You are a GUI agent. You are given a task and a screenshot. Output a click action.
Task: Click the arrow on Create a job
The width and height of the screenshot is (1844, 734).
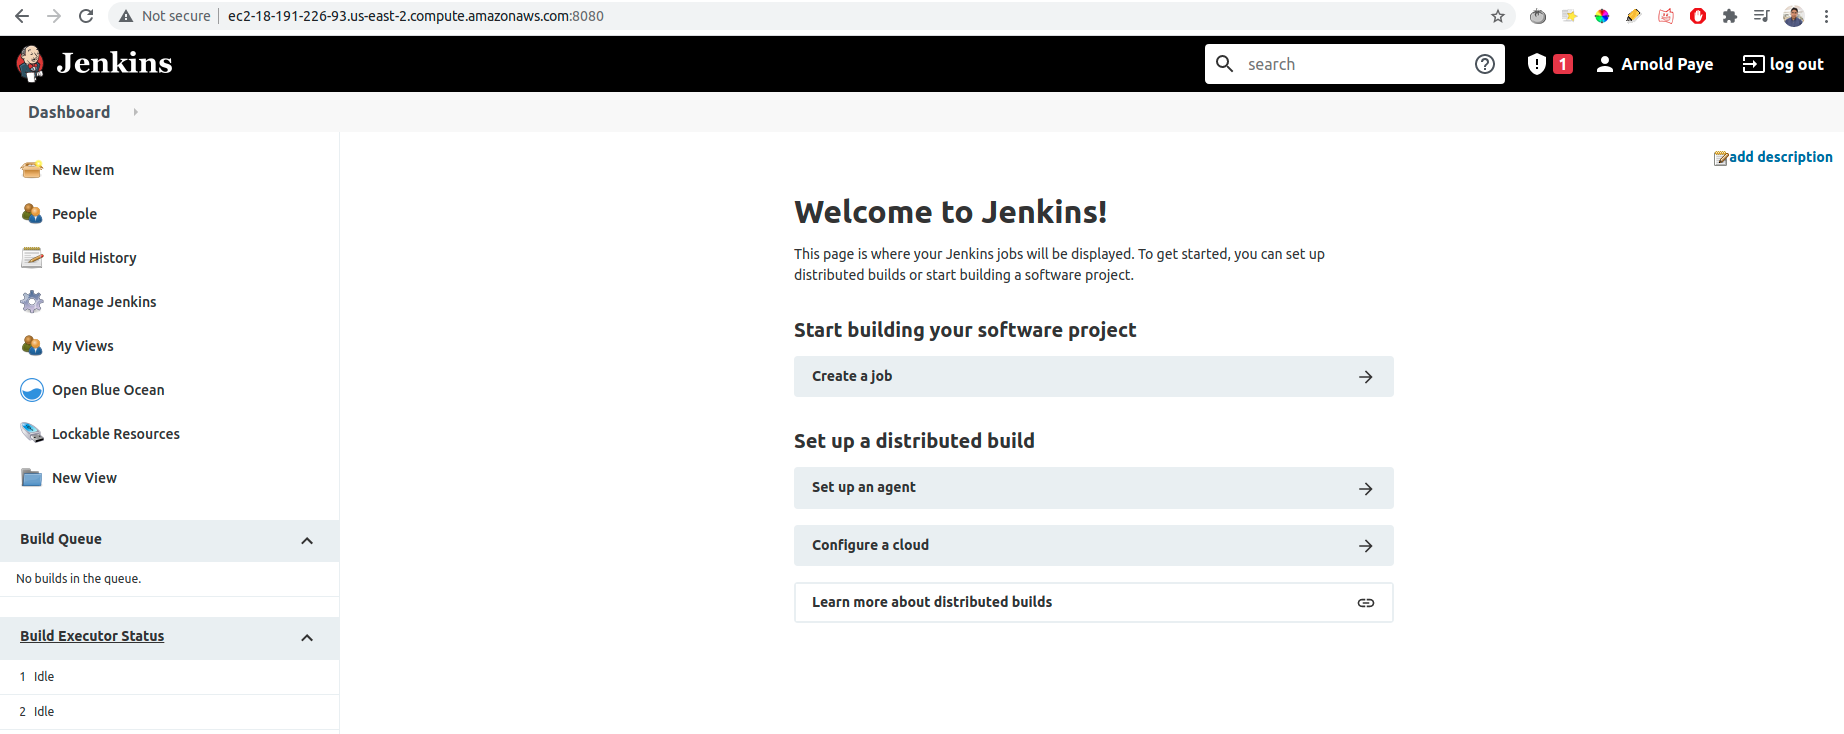pyautogui.click(x=1366, y=377)
